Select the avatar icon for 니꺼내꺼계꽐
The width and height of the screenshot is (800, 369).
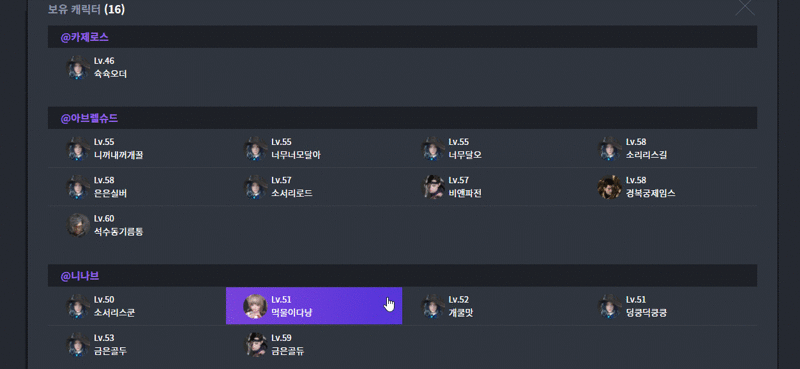point(79,149)
